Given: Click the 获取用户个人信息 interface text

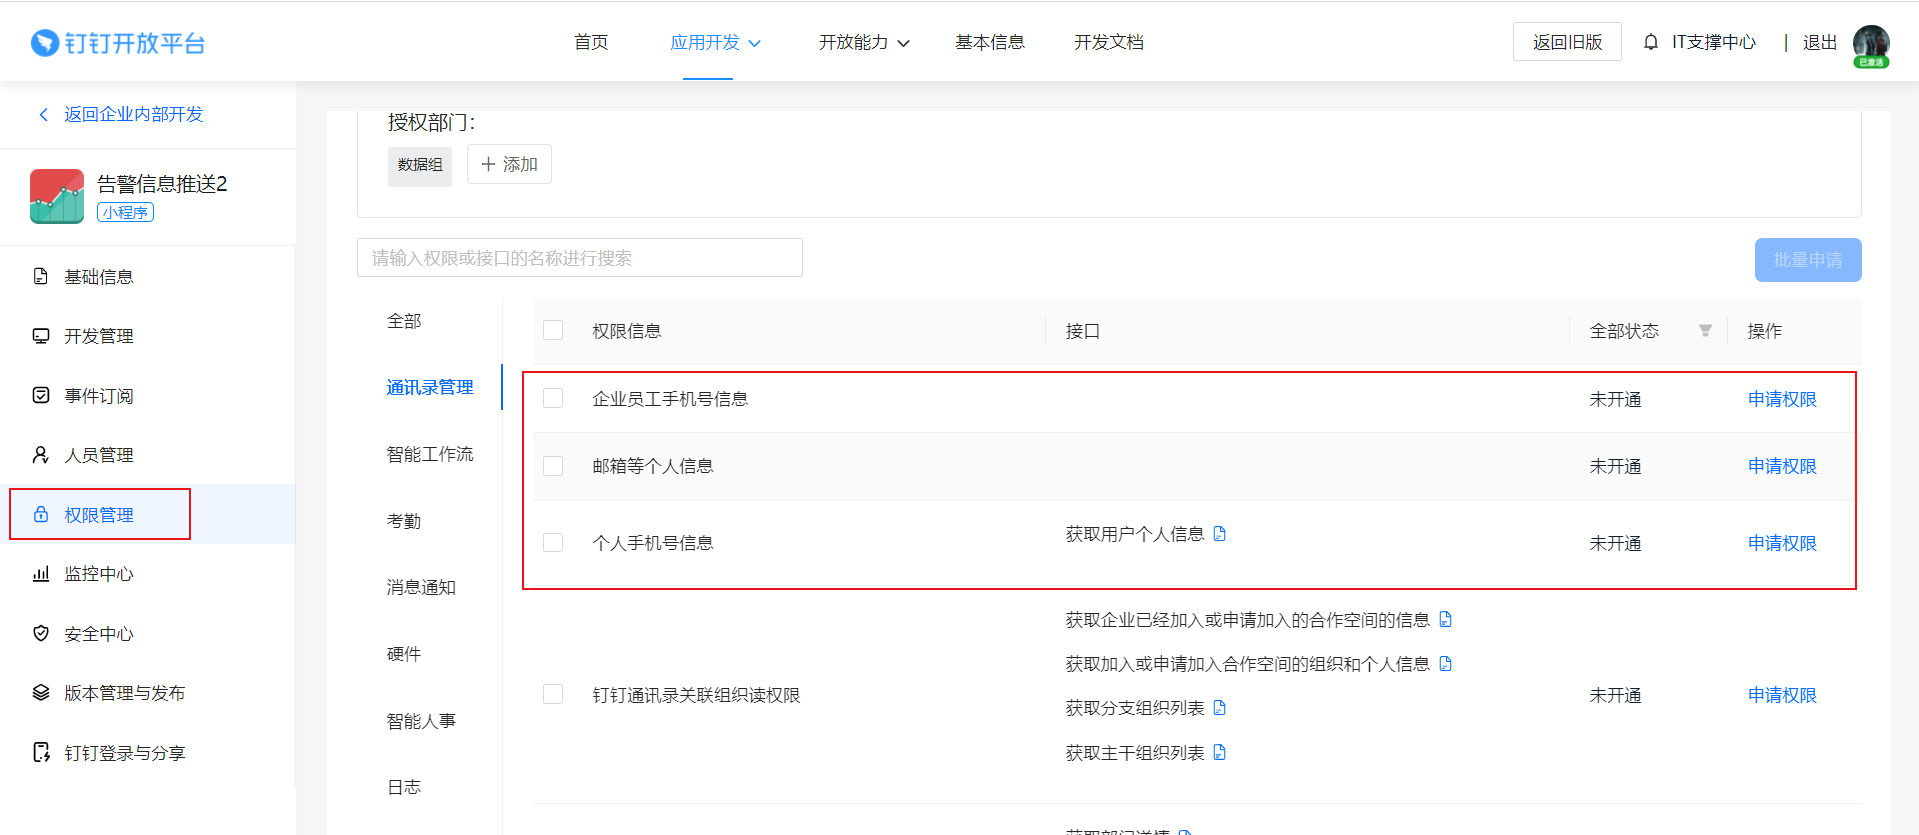Looking at the screenshot, I should (1135, 534).
